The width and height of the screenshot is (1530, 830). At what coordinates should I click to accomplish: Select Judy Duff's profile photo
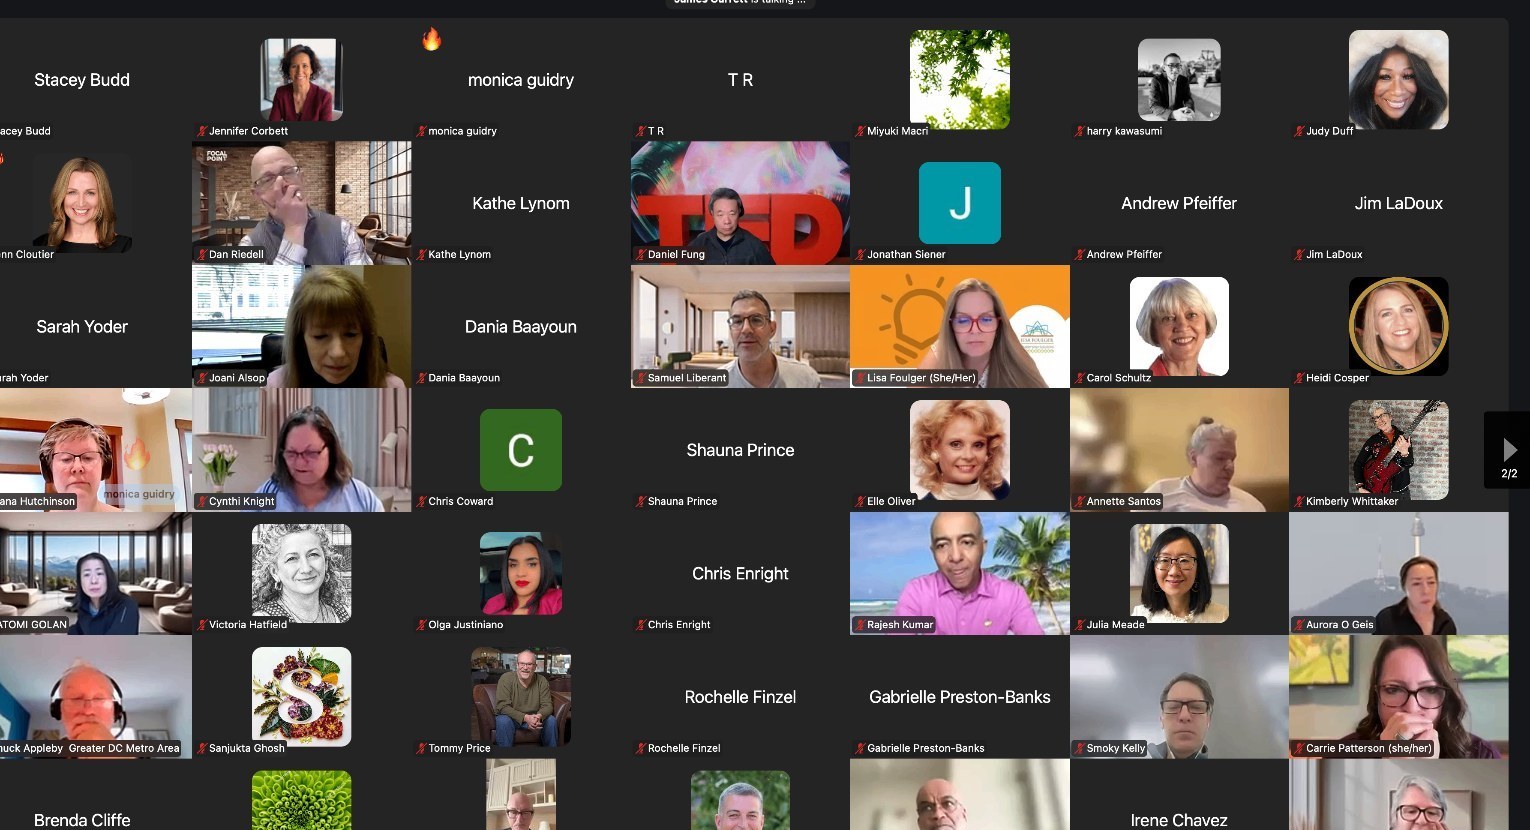[x=1399, y=79]
